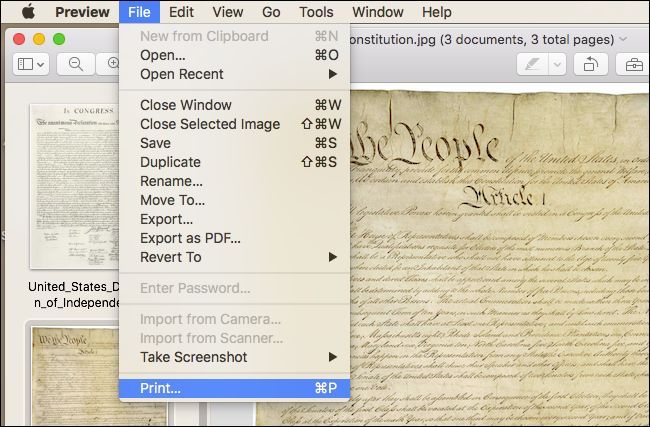Choose Move To… menu entry
This screenshot has height=427, width=650.
click(234, 200)
